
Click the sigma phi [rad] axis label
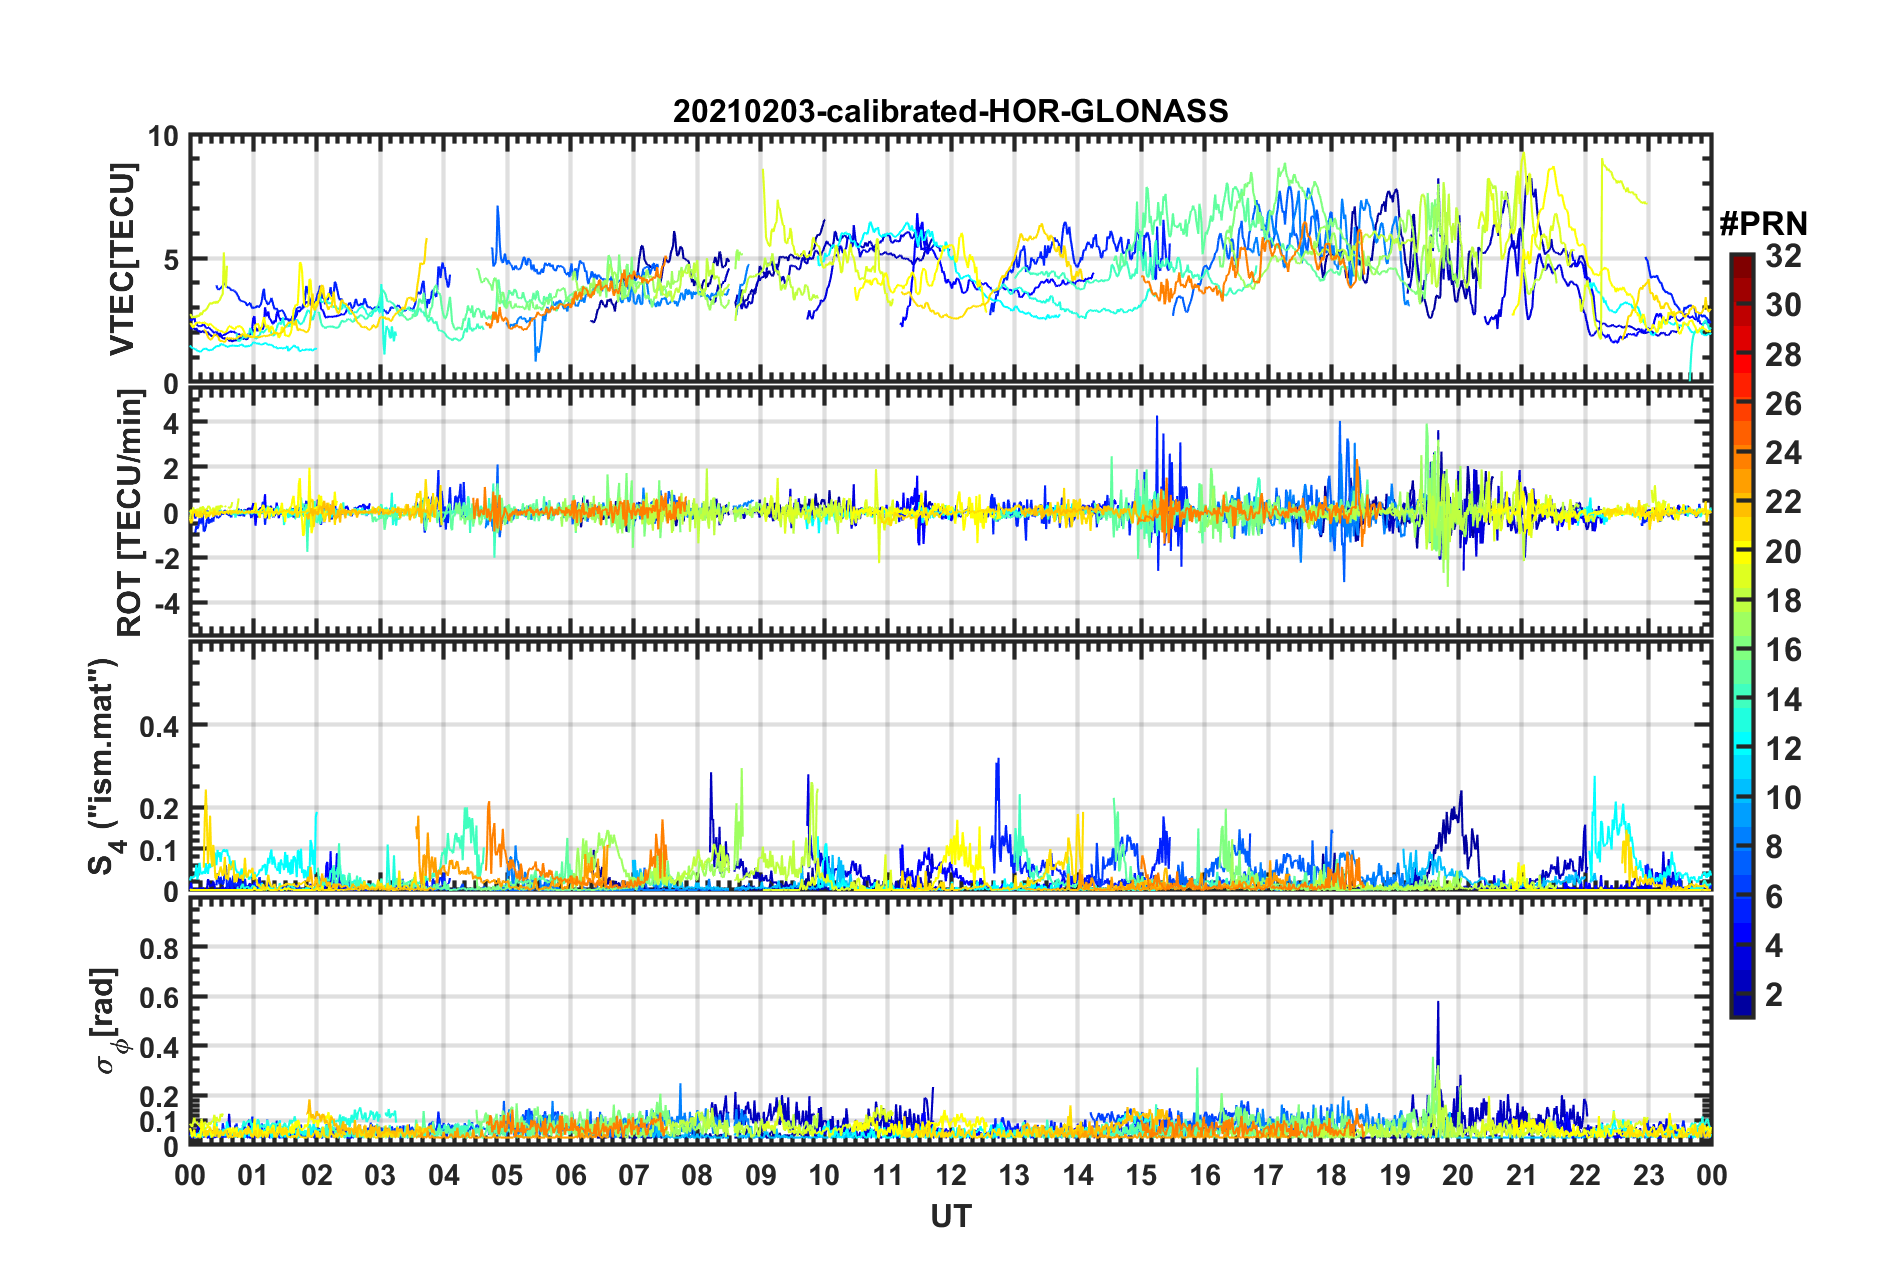106,1020
